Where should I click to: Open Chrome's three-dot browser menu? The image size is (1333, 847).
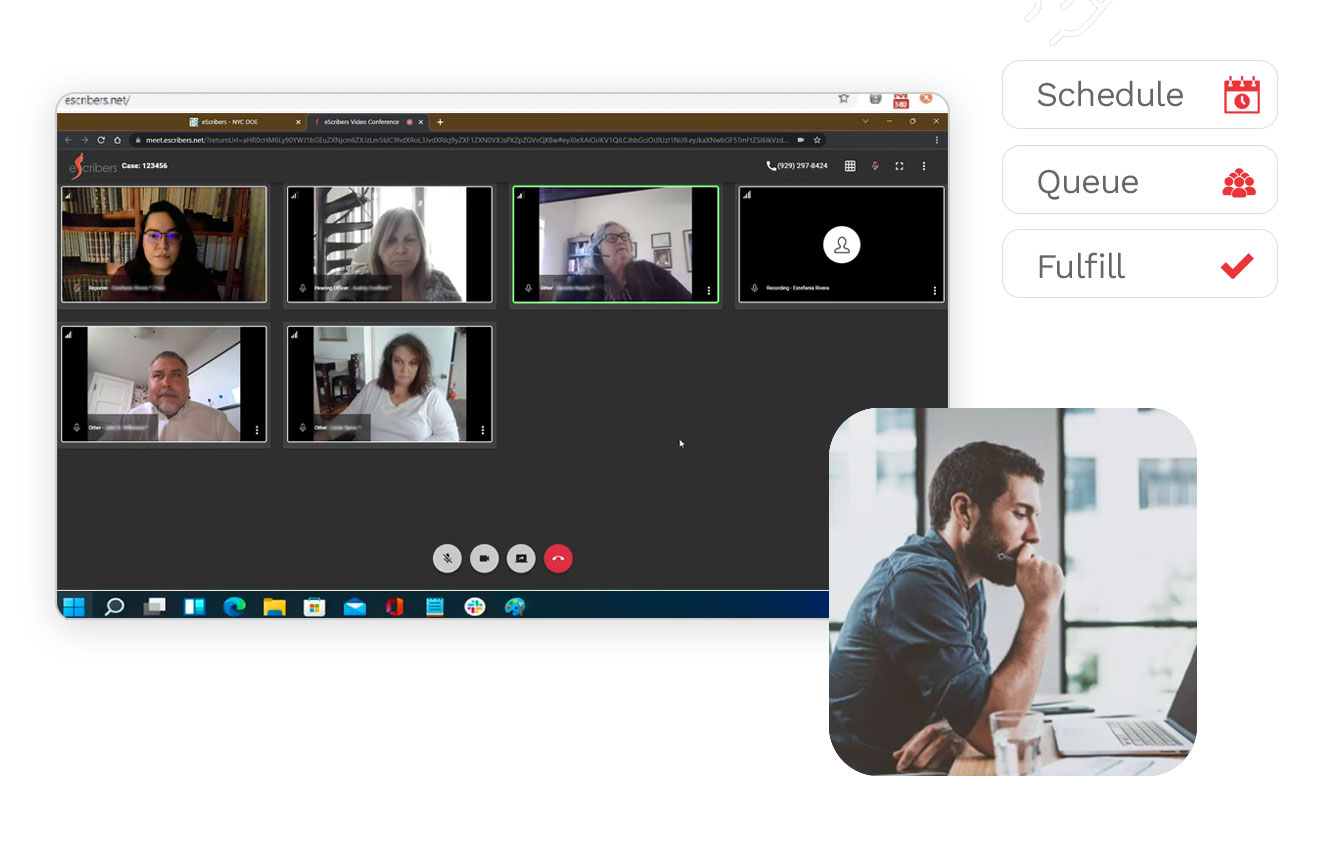937,140
